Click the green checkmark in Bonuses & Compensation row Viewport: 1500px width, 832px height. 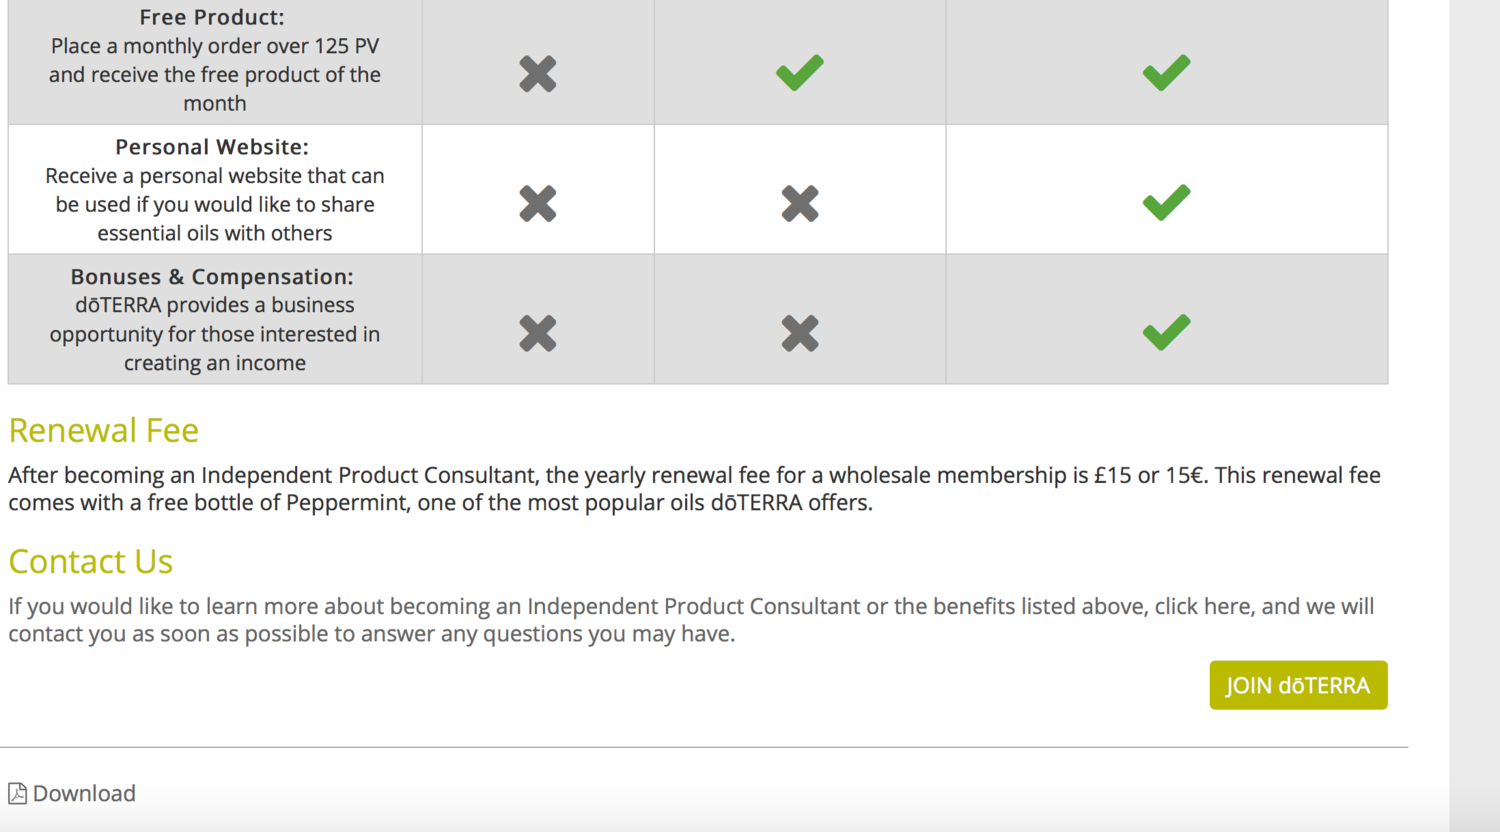point(1166,333)
